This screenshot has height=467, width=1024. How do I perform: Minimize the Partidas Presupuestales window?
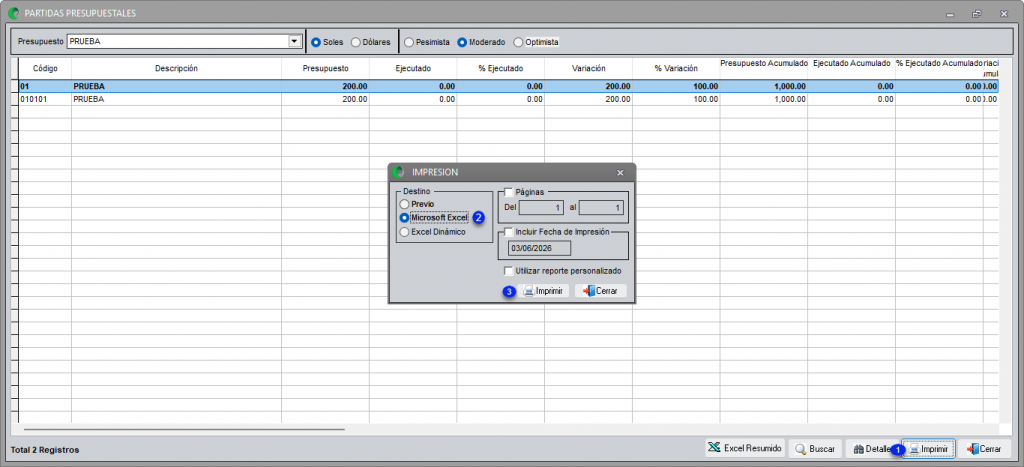(950, 14)
